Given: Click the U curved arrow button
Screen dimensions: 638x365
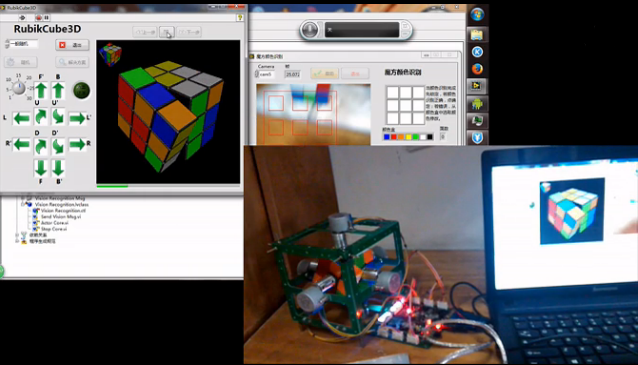Looking at the screenshot, I should (x=41, y=117).
